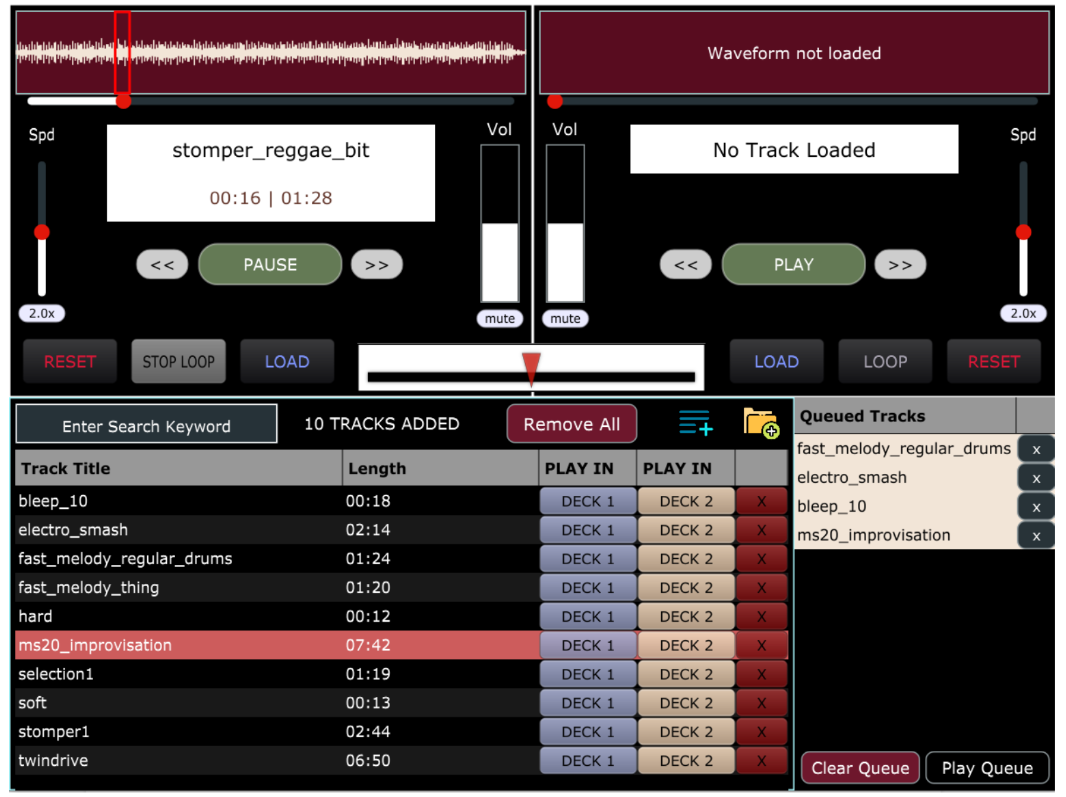The width and height of the screenshot is (1066, 797).
Task: Enable LOOP on the right deck
Action: 885,362
